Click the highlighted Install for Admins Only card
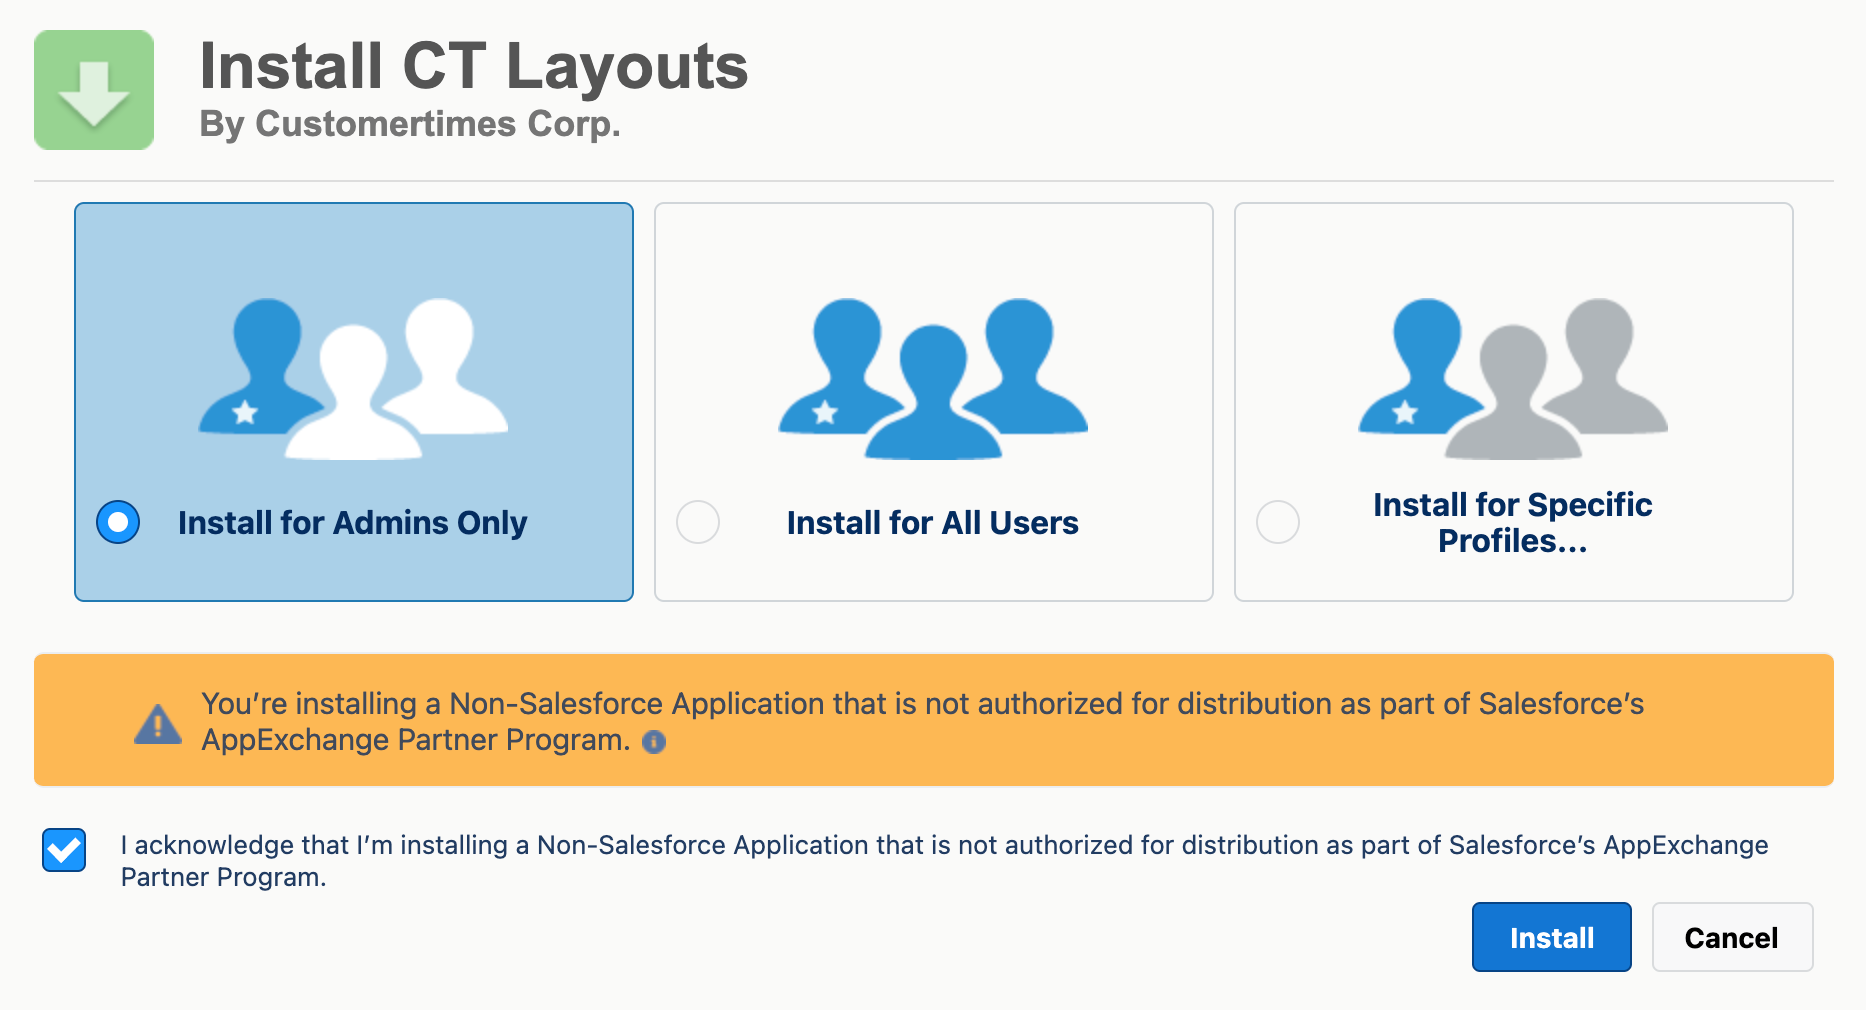 click(353, 402)
